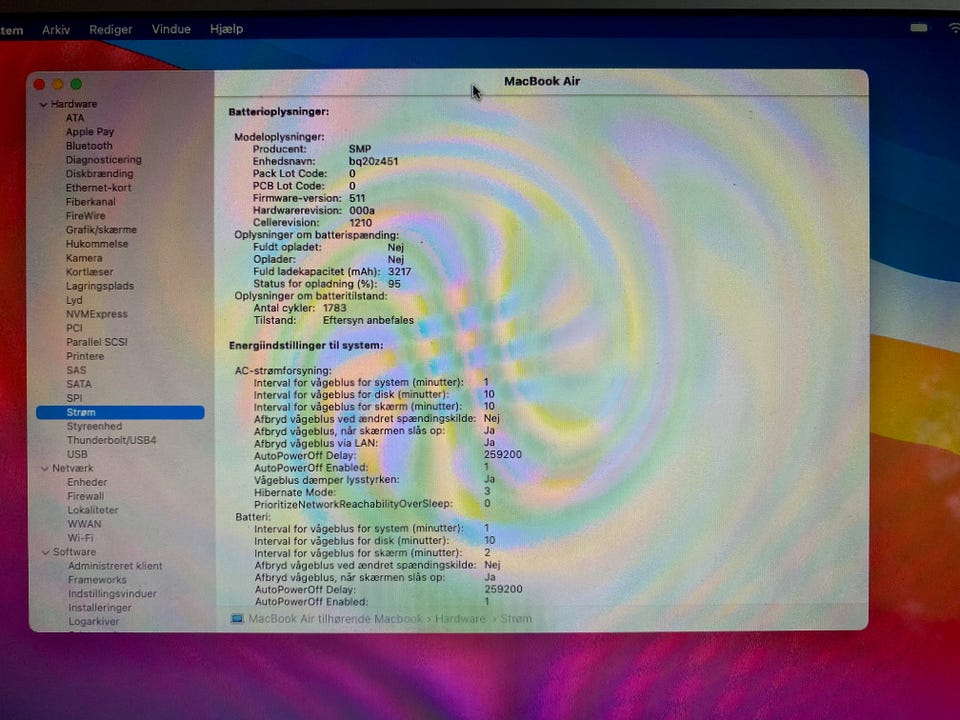Viewport: 960px width, 720px height.
Task: Select Kortlæser in the sidebar
Action: point(89,272)
